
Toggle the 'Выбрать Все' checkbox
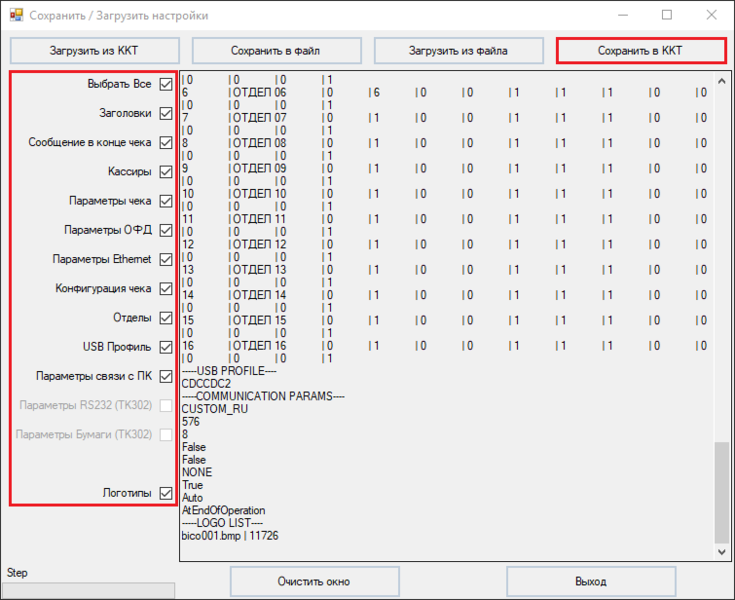click(166, 84)
